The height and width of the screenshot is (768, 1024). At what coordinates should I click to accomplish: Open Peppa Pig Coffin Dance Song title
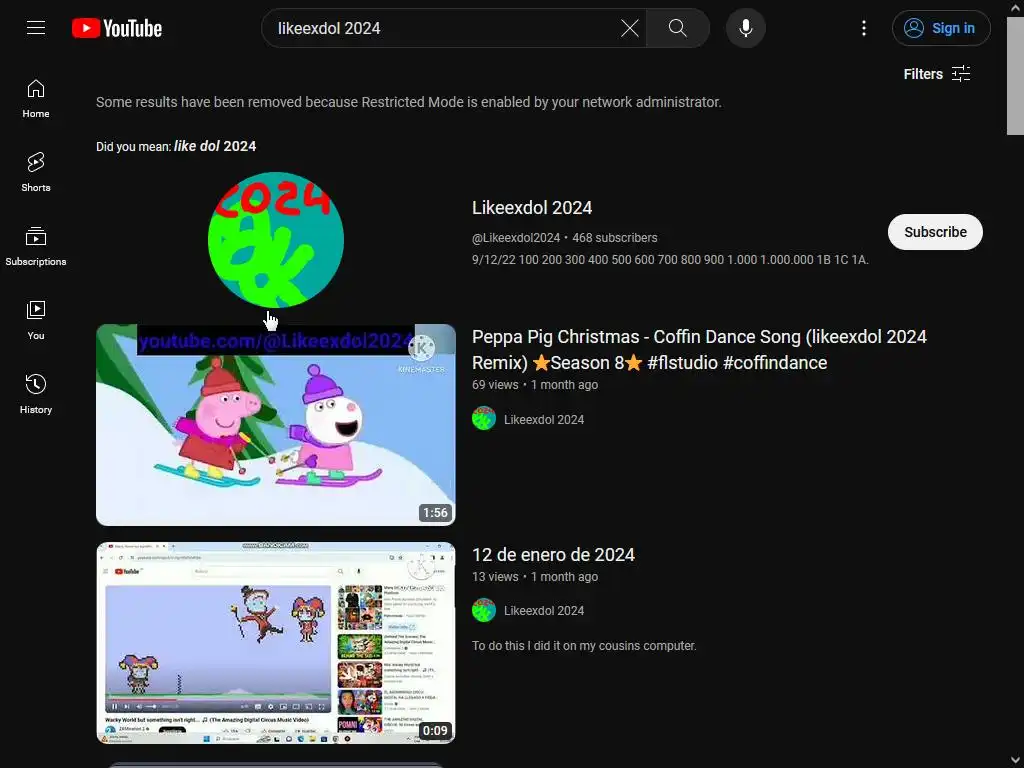(x=699, y=349)
